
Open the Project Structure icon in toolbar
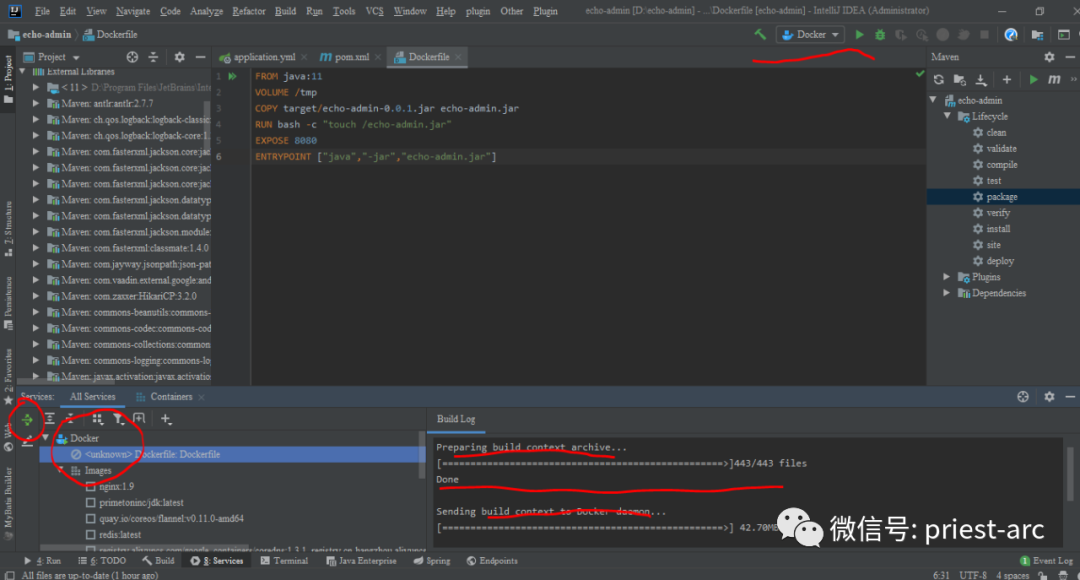(1037, 34)
